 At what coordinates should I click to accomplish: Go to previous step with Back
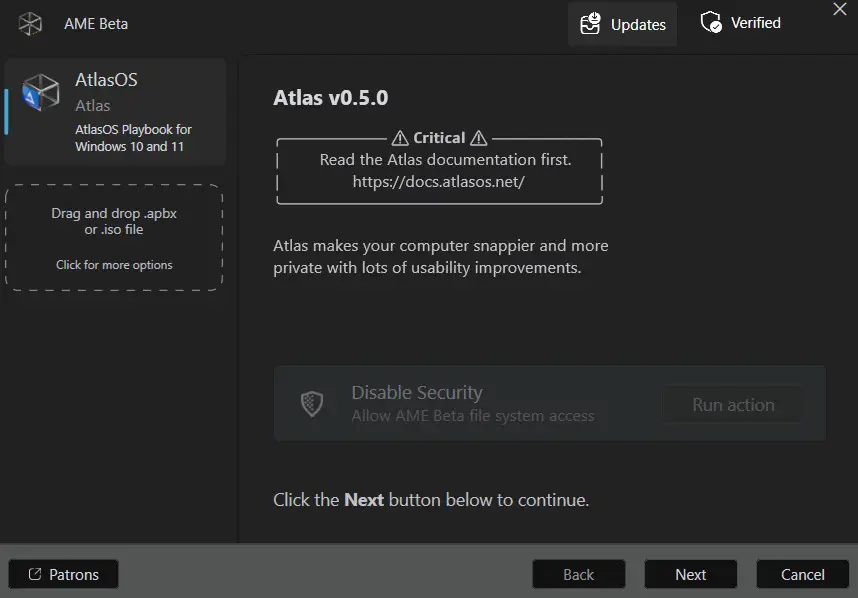point(578,574)
